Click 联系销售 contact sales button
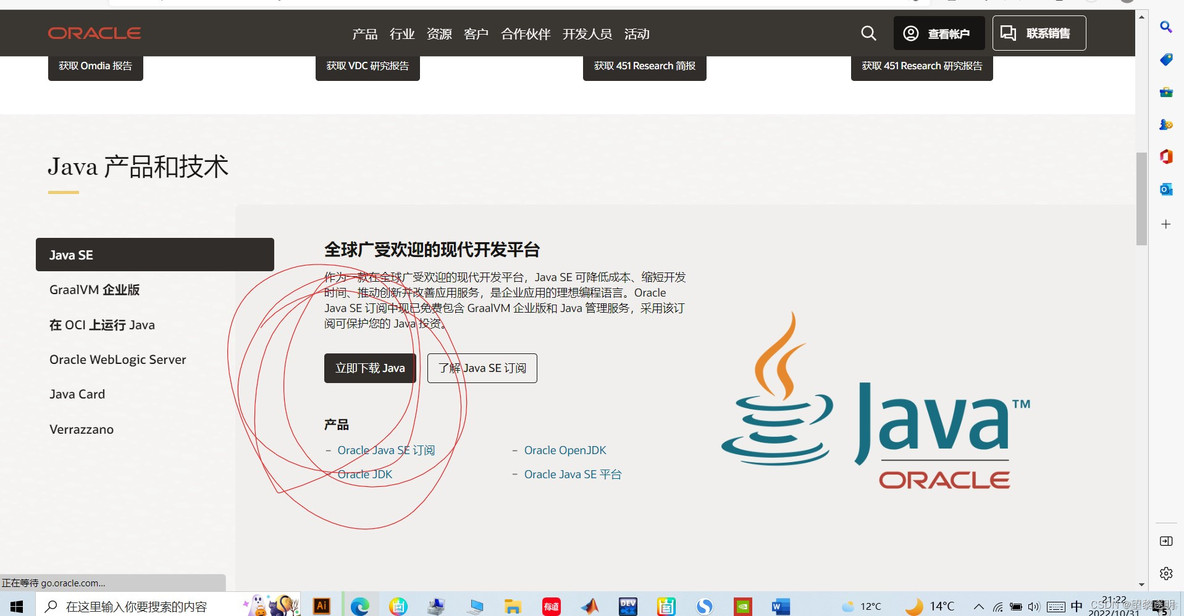Screen dimensions: 1184x616 tap(1039, 33)
